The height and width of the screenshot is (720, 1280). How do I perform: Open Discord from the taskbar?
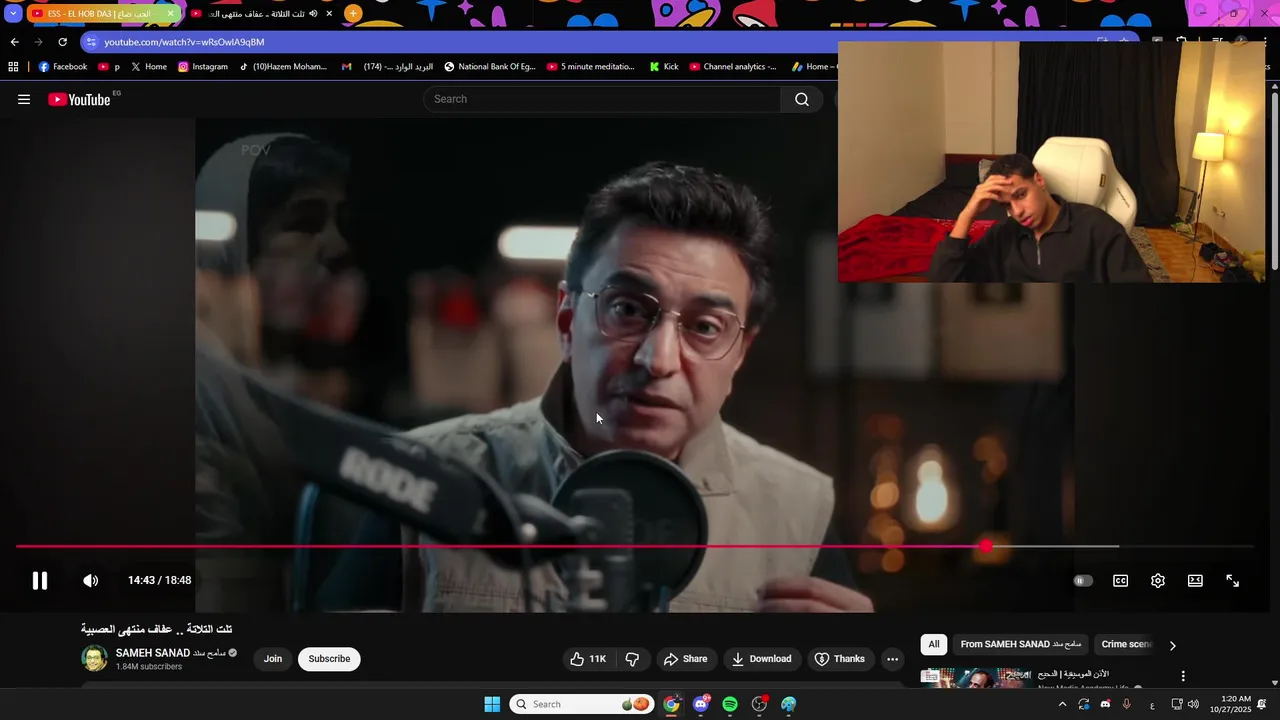tap(701, 704)
